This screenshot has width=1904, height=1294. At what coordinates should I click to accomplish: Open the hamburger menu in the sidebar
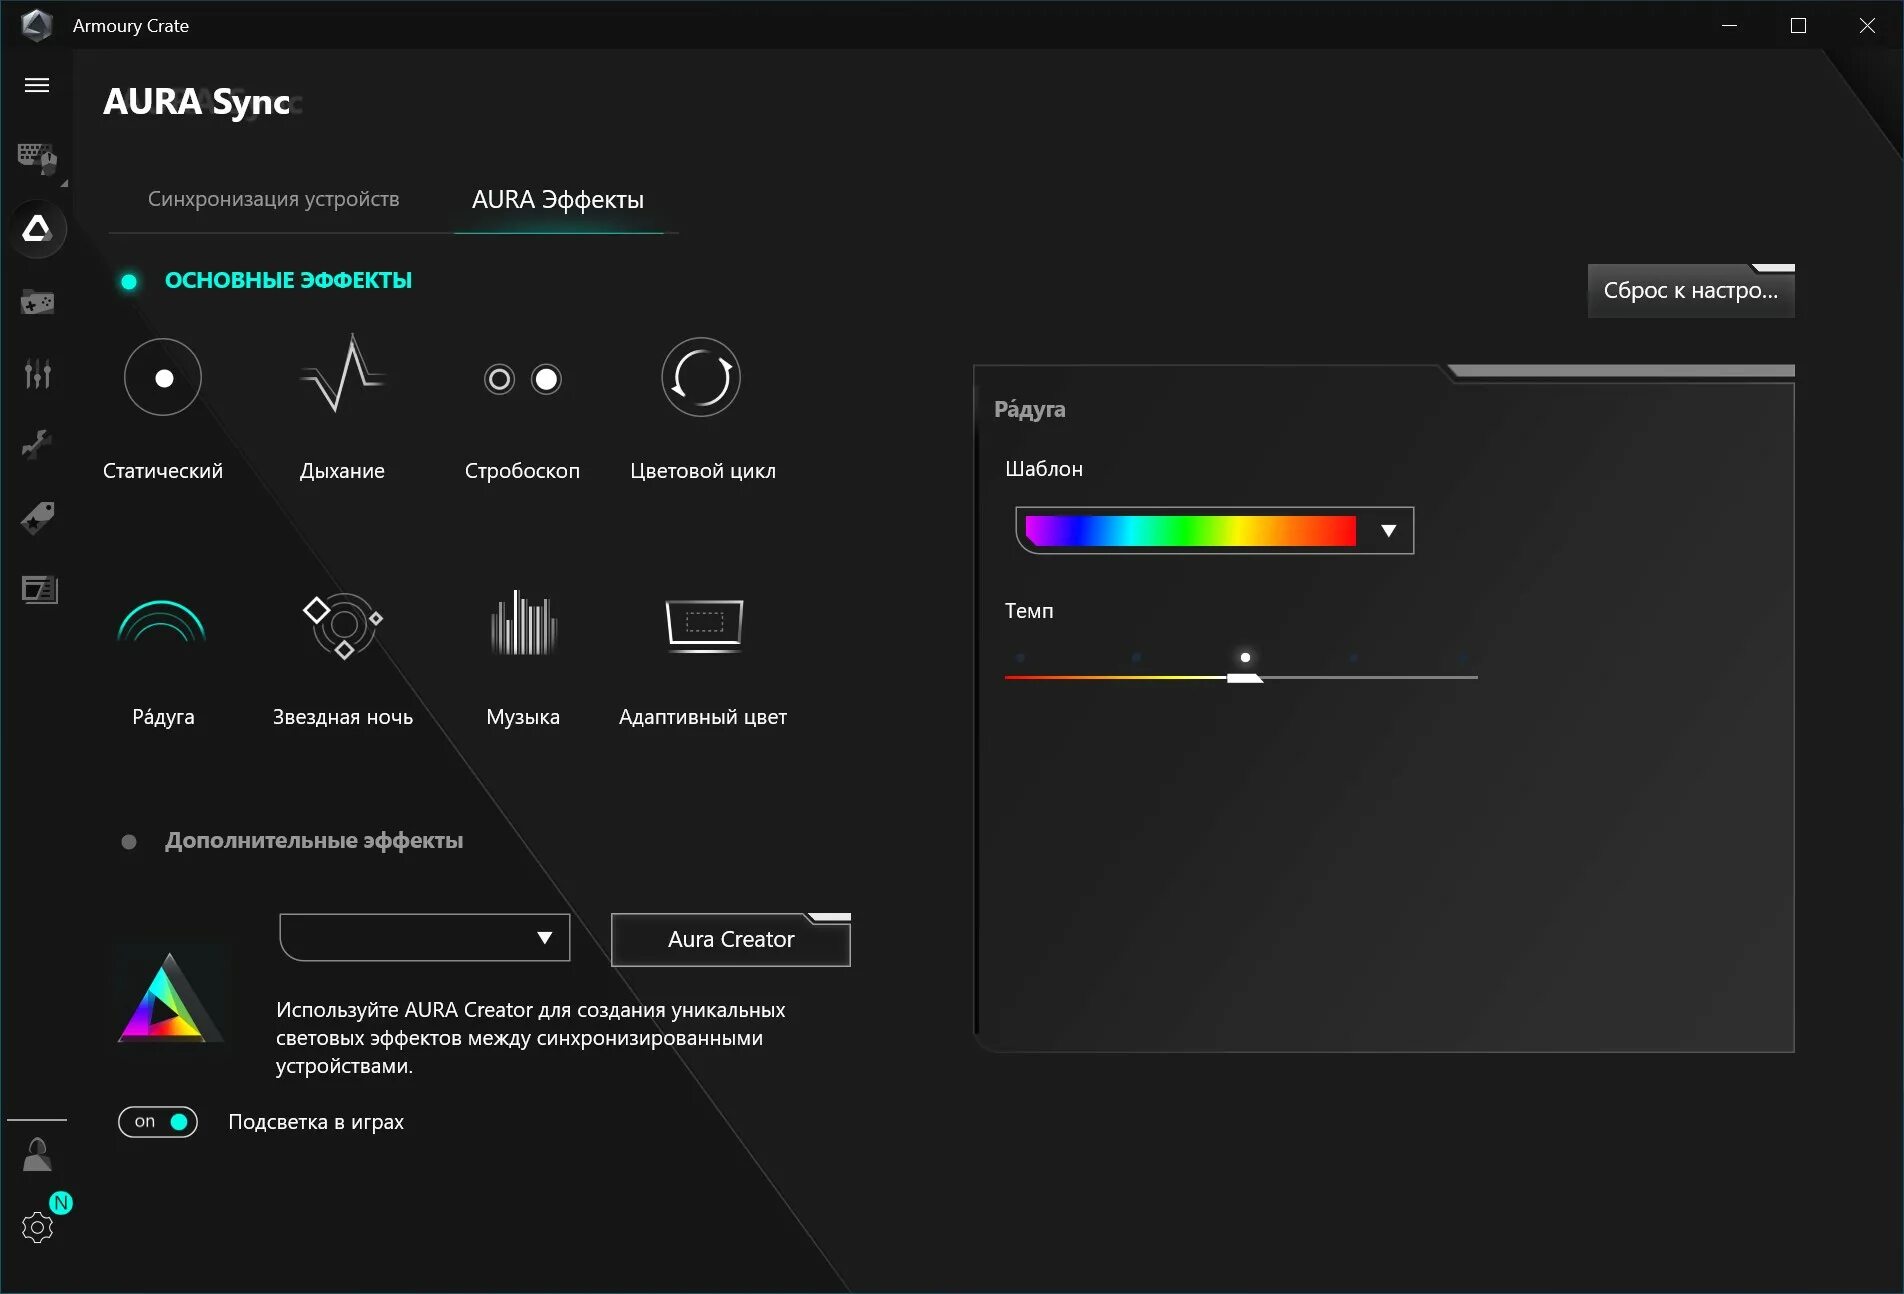[x=37, y=85]
